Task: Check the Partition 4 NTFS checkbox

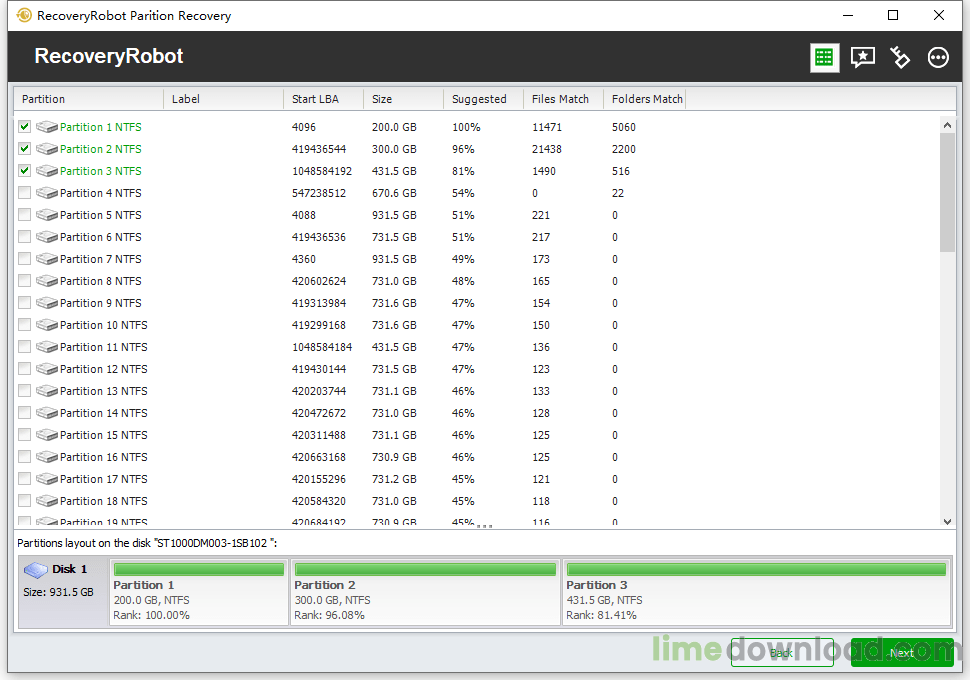Action: coord(24,192)
